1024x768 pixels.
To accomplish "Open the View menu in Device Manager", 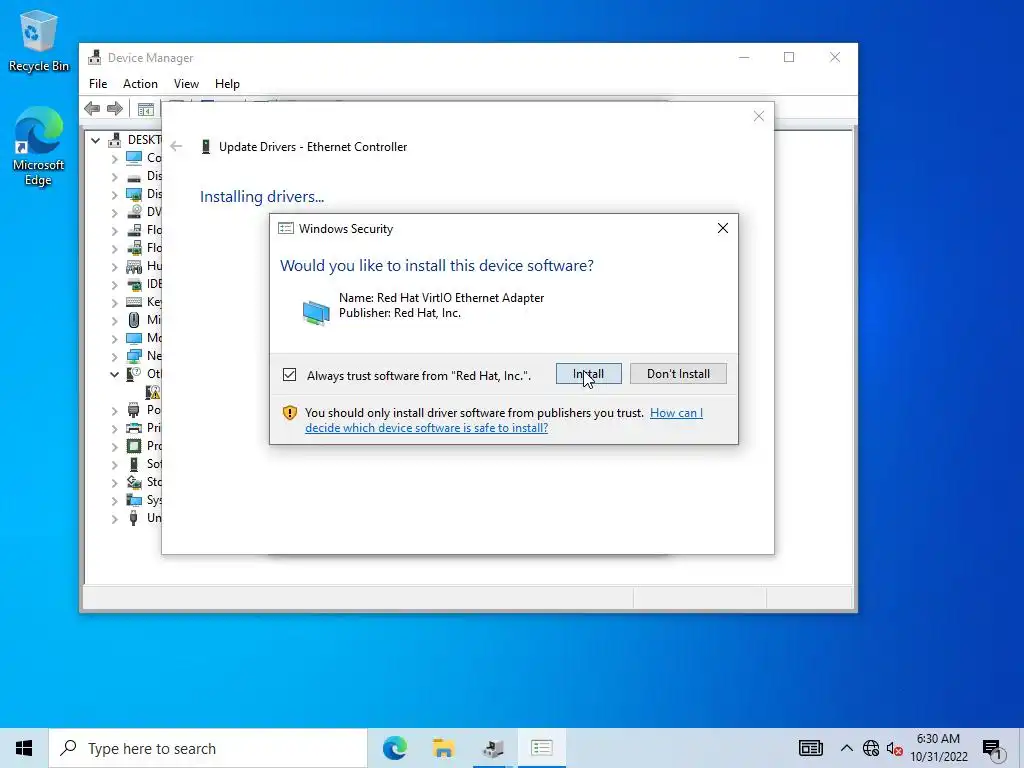I will pos(186,84).
